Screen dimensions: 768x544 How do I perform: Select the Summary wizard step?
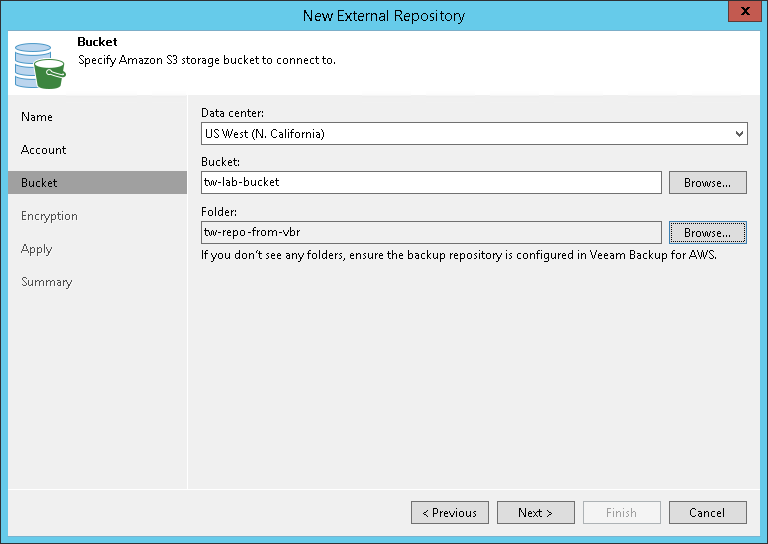[x=46, y=282]
